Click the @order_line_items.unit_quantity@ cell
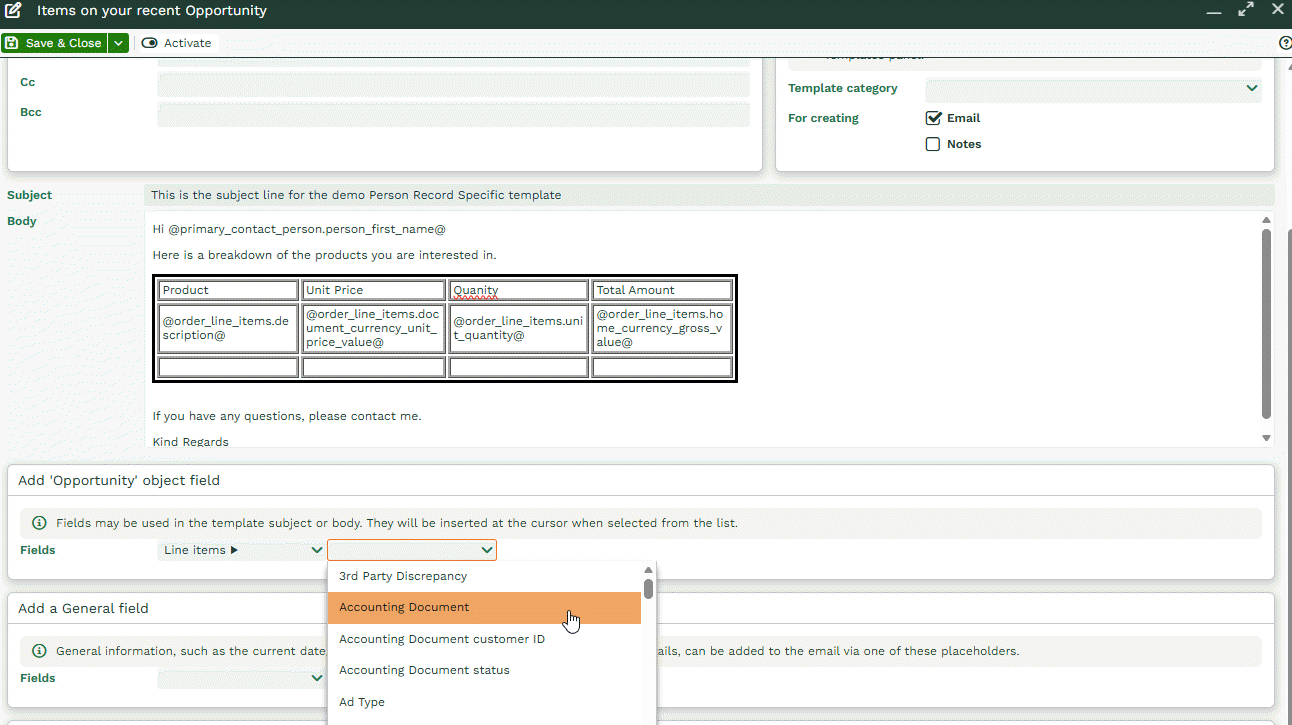The image size is (1292, 725). click(x=518, y=329)
